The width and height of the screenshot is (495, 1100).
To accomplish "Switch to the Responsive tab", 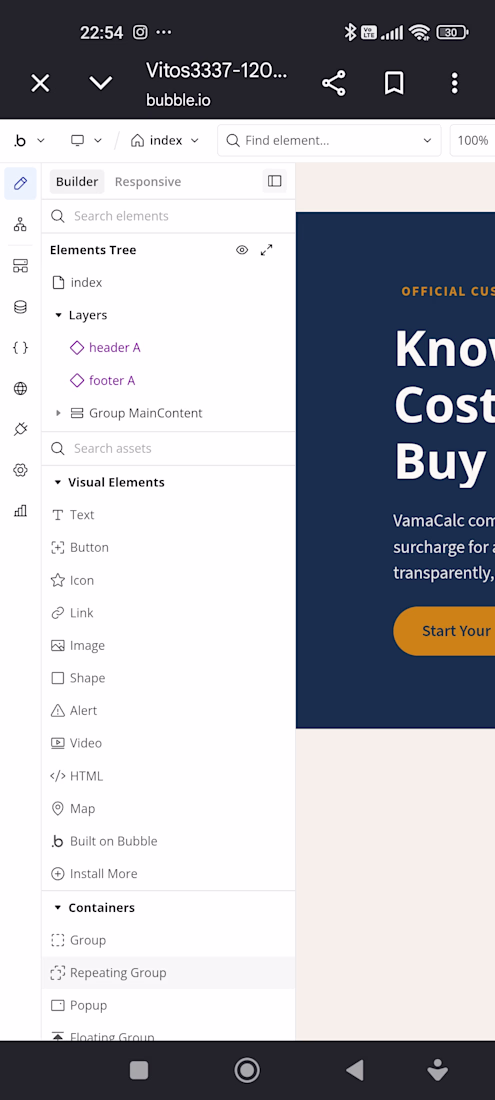I will tap(148, 182).
